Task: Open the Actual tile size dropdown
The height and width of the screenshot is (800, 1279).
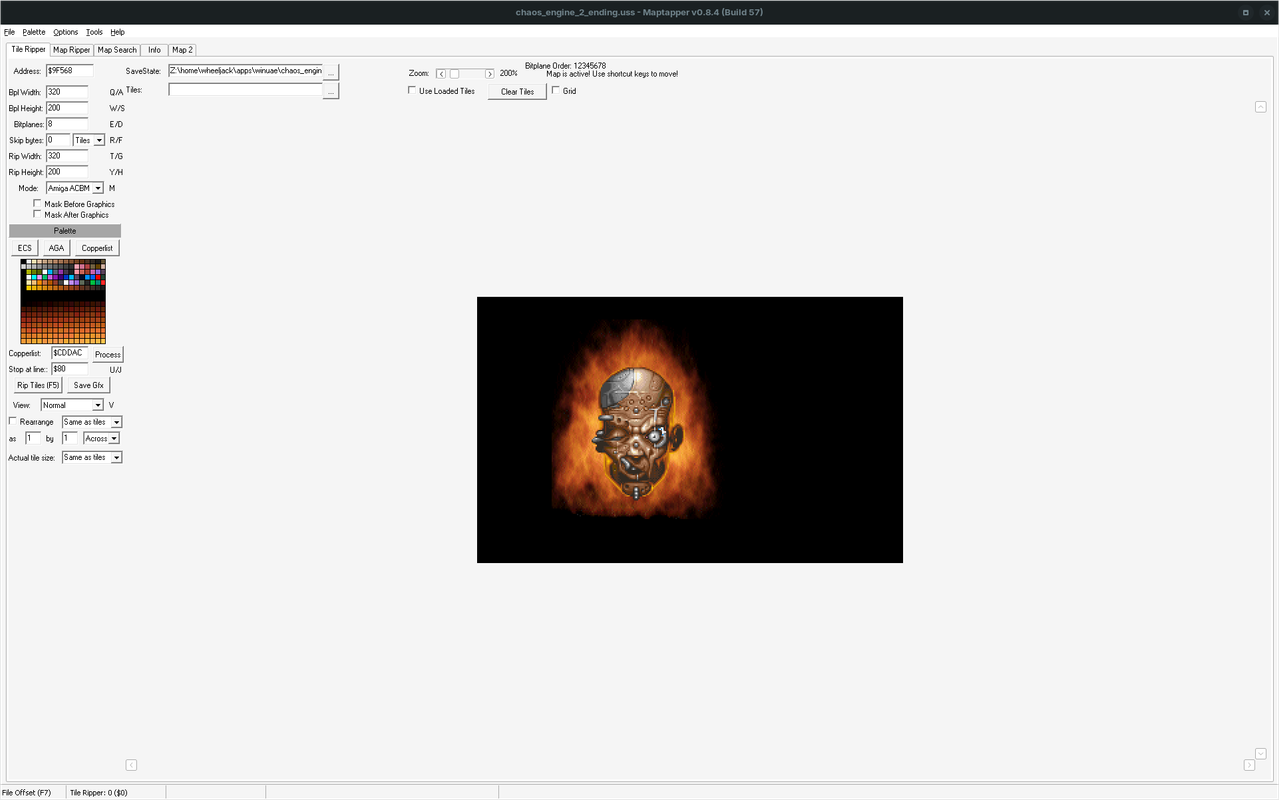Action: pyautogui.click(x=92, y=457)
